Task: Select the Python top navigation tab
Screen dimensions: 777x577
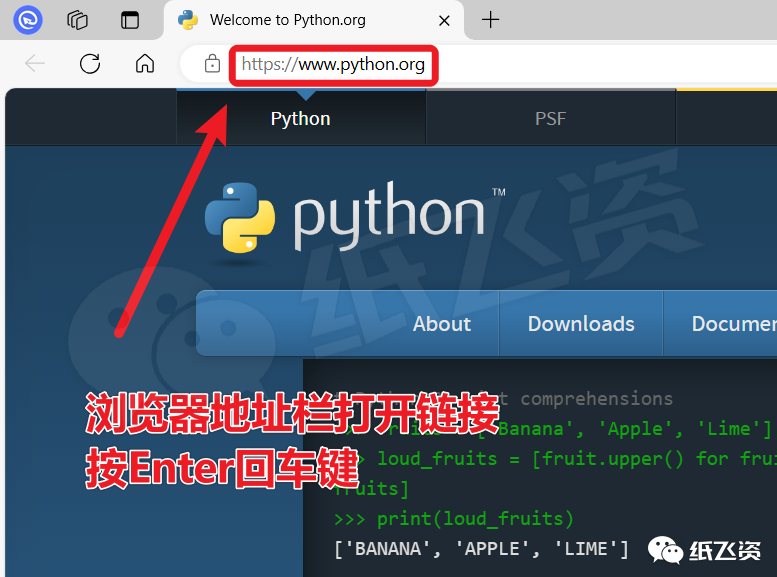Action: (x=301, y=118)
